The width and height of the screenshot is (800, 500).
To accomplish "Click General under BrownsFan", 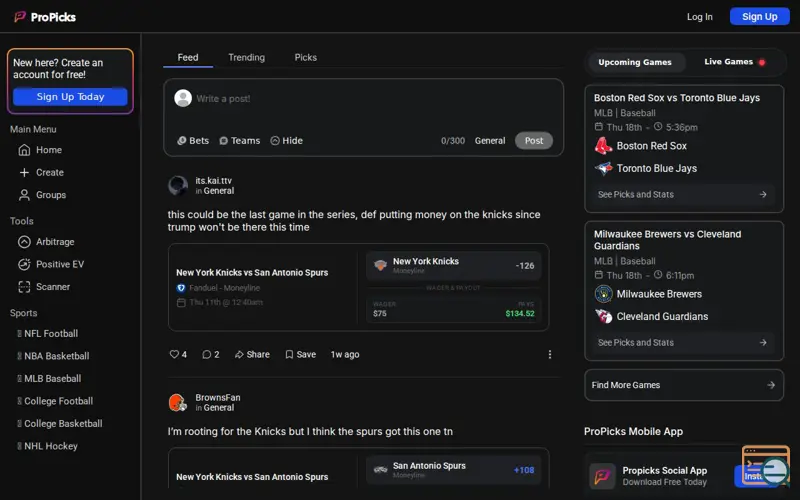I will [x=219, y=408].
